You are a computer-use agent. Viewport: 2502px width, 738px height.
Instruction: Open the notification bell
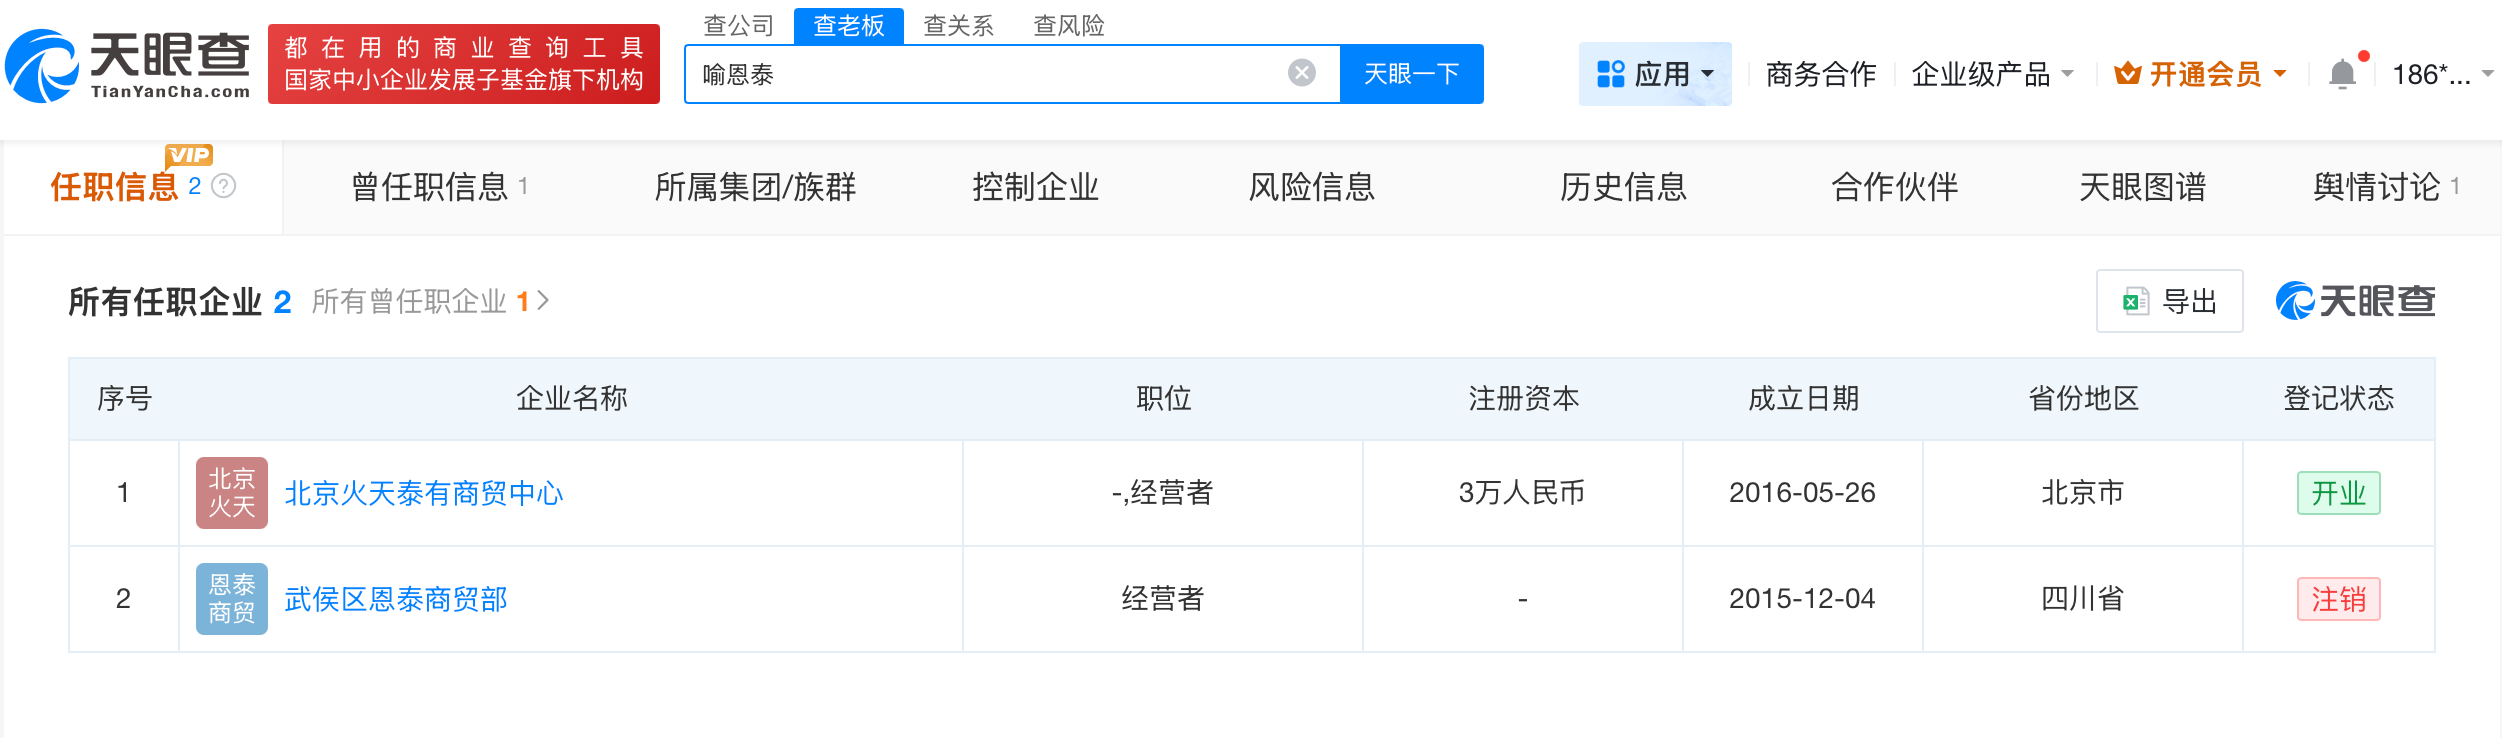(2342, 74)
